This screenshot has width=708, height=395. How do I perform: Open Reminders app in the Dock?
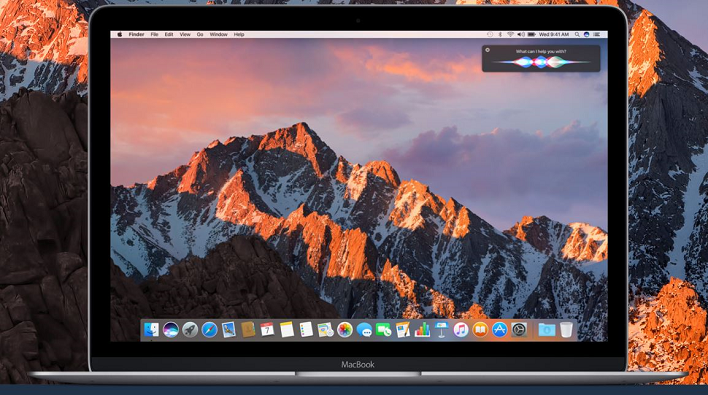(x=306, y=330)
